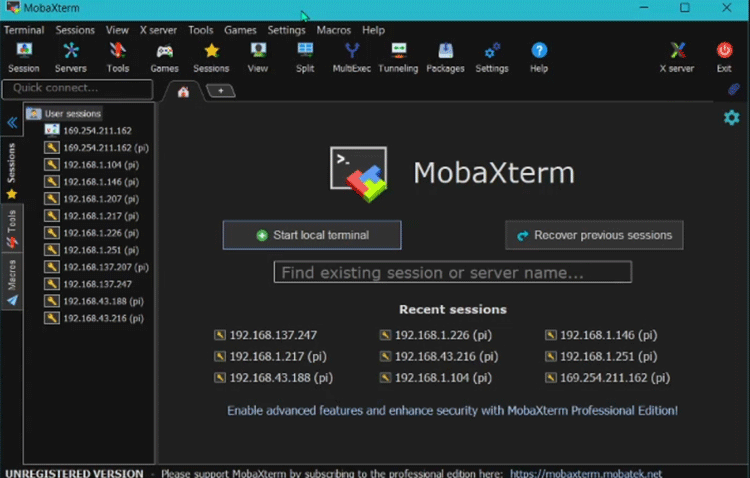750x478 pixels.
Task: Click Start local terminal button
Action: pos(312,235)
